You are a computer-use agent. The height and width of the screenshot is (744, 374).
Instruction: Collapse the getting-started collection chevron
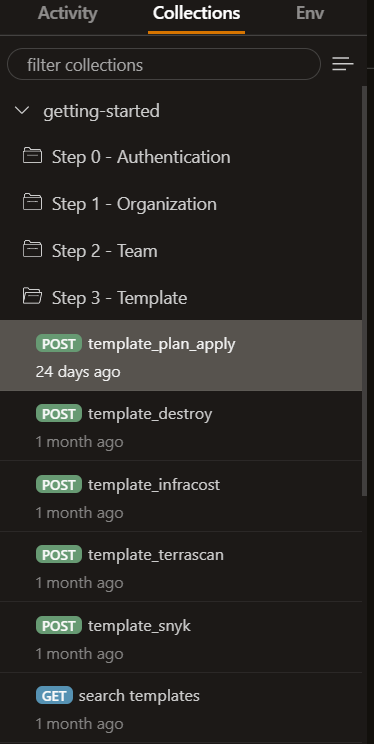(x=22, y=111)
